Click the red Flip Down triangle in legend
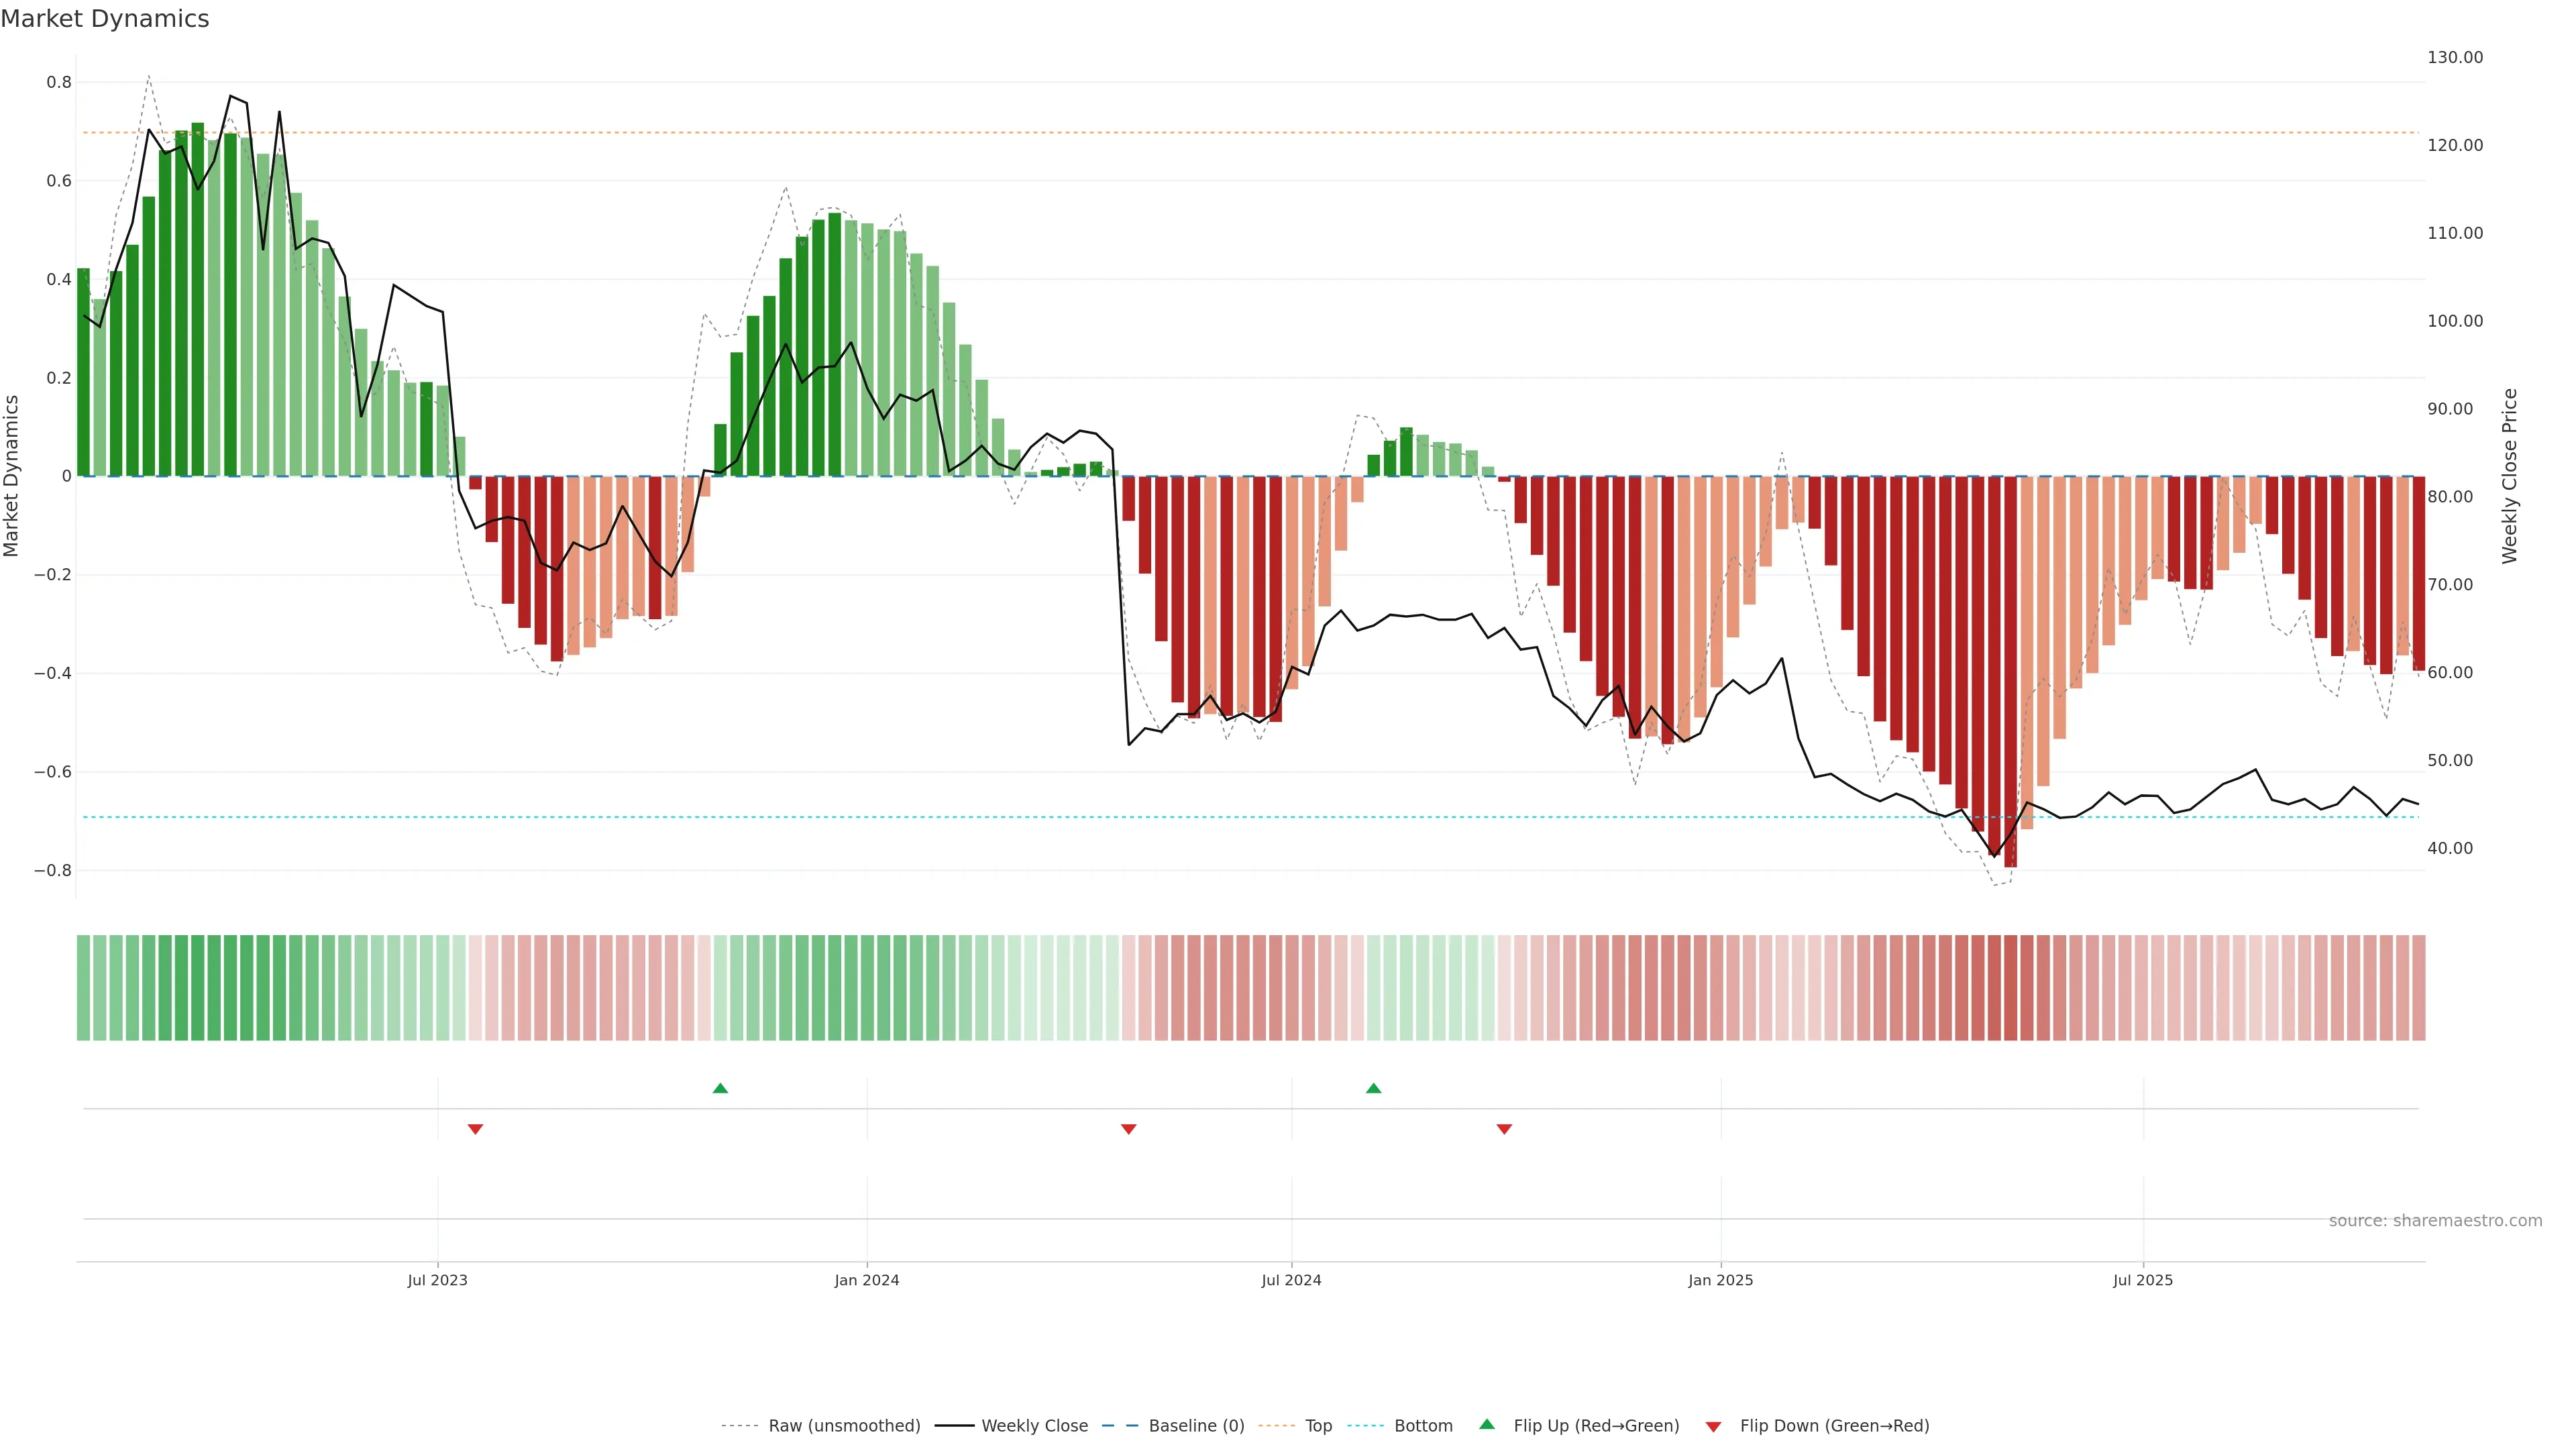The image size is (2576, 1449). pyautogui.click(x=1713, y=1427)
